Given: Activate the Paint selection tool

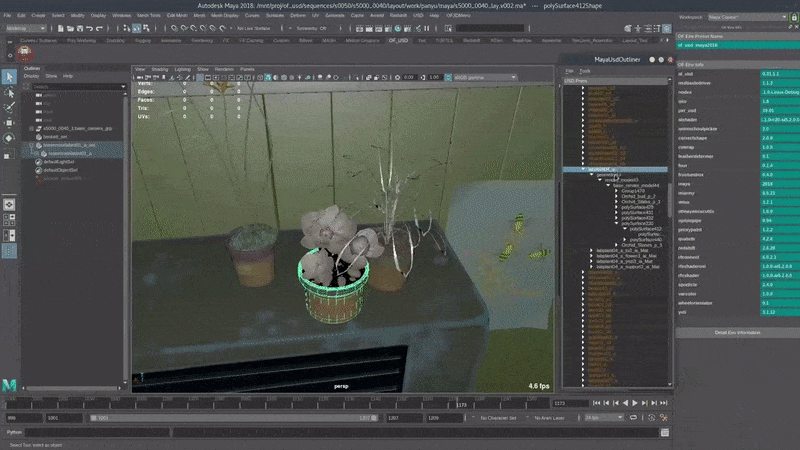Looking at the screenshot, I should click(x=9, y=107).
